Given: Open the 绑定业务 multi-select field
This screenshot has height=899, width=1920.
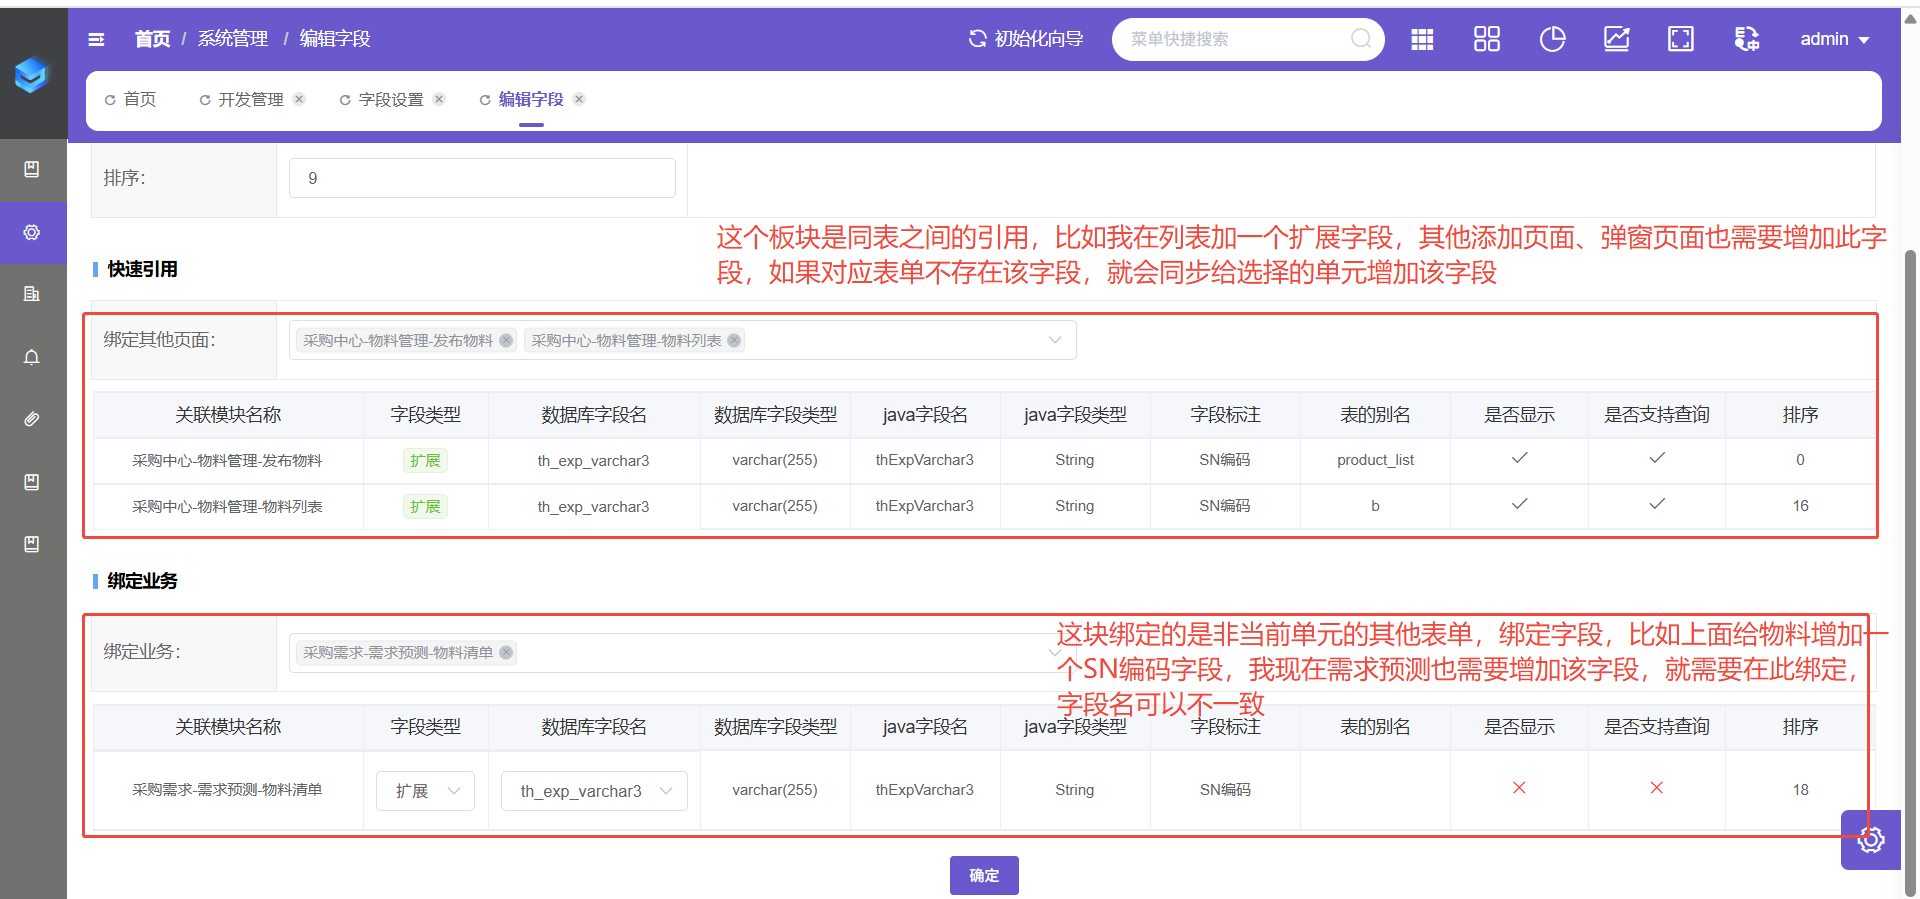Looking at the screenshot, I should point(683,653).
